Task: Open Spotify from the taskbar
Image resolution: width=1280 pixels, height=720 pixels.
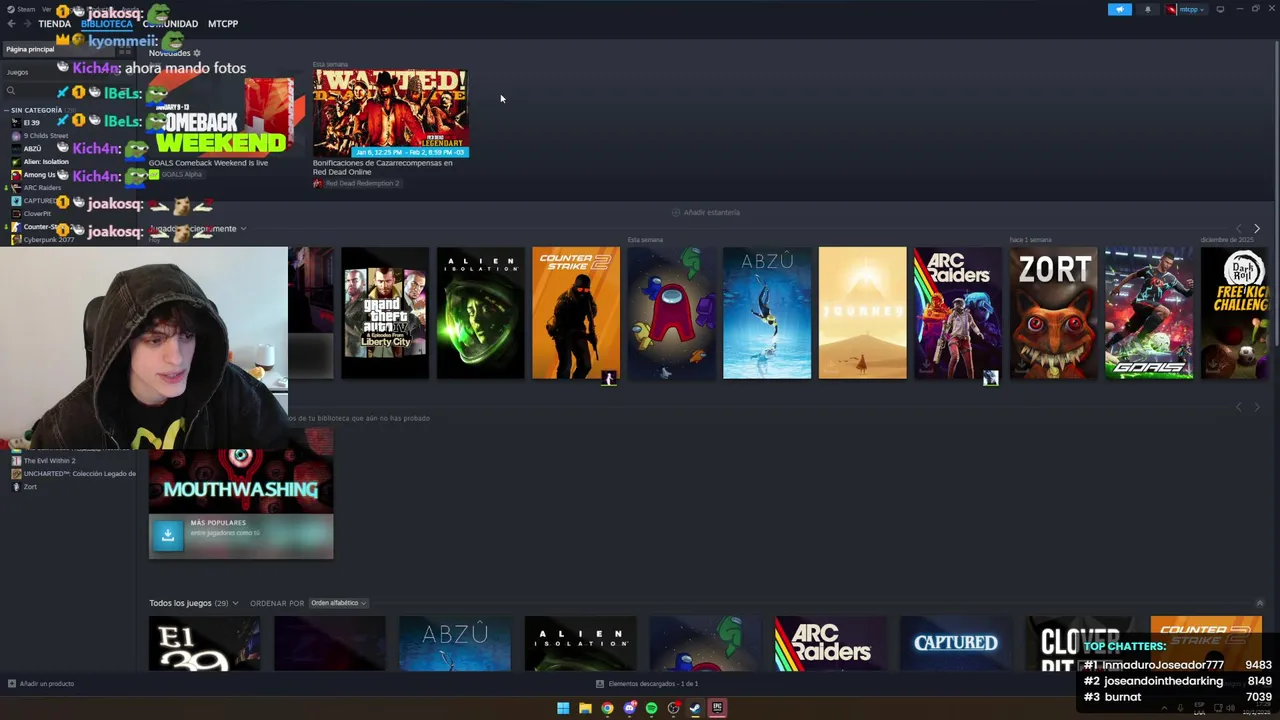Action: pyautogui.click(x=651, y=708)
